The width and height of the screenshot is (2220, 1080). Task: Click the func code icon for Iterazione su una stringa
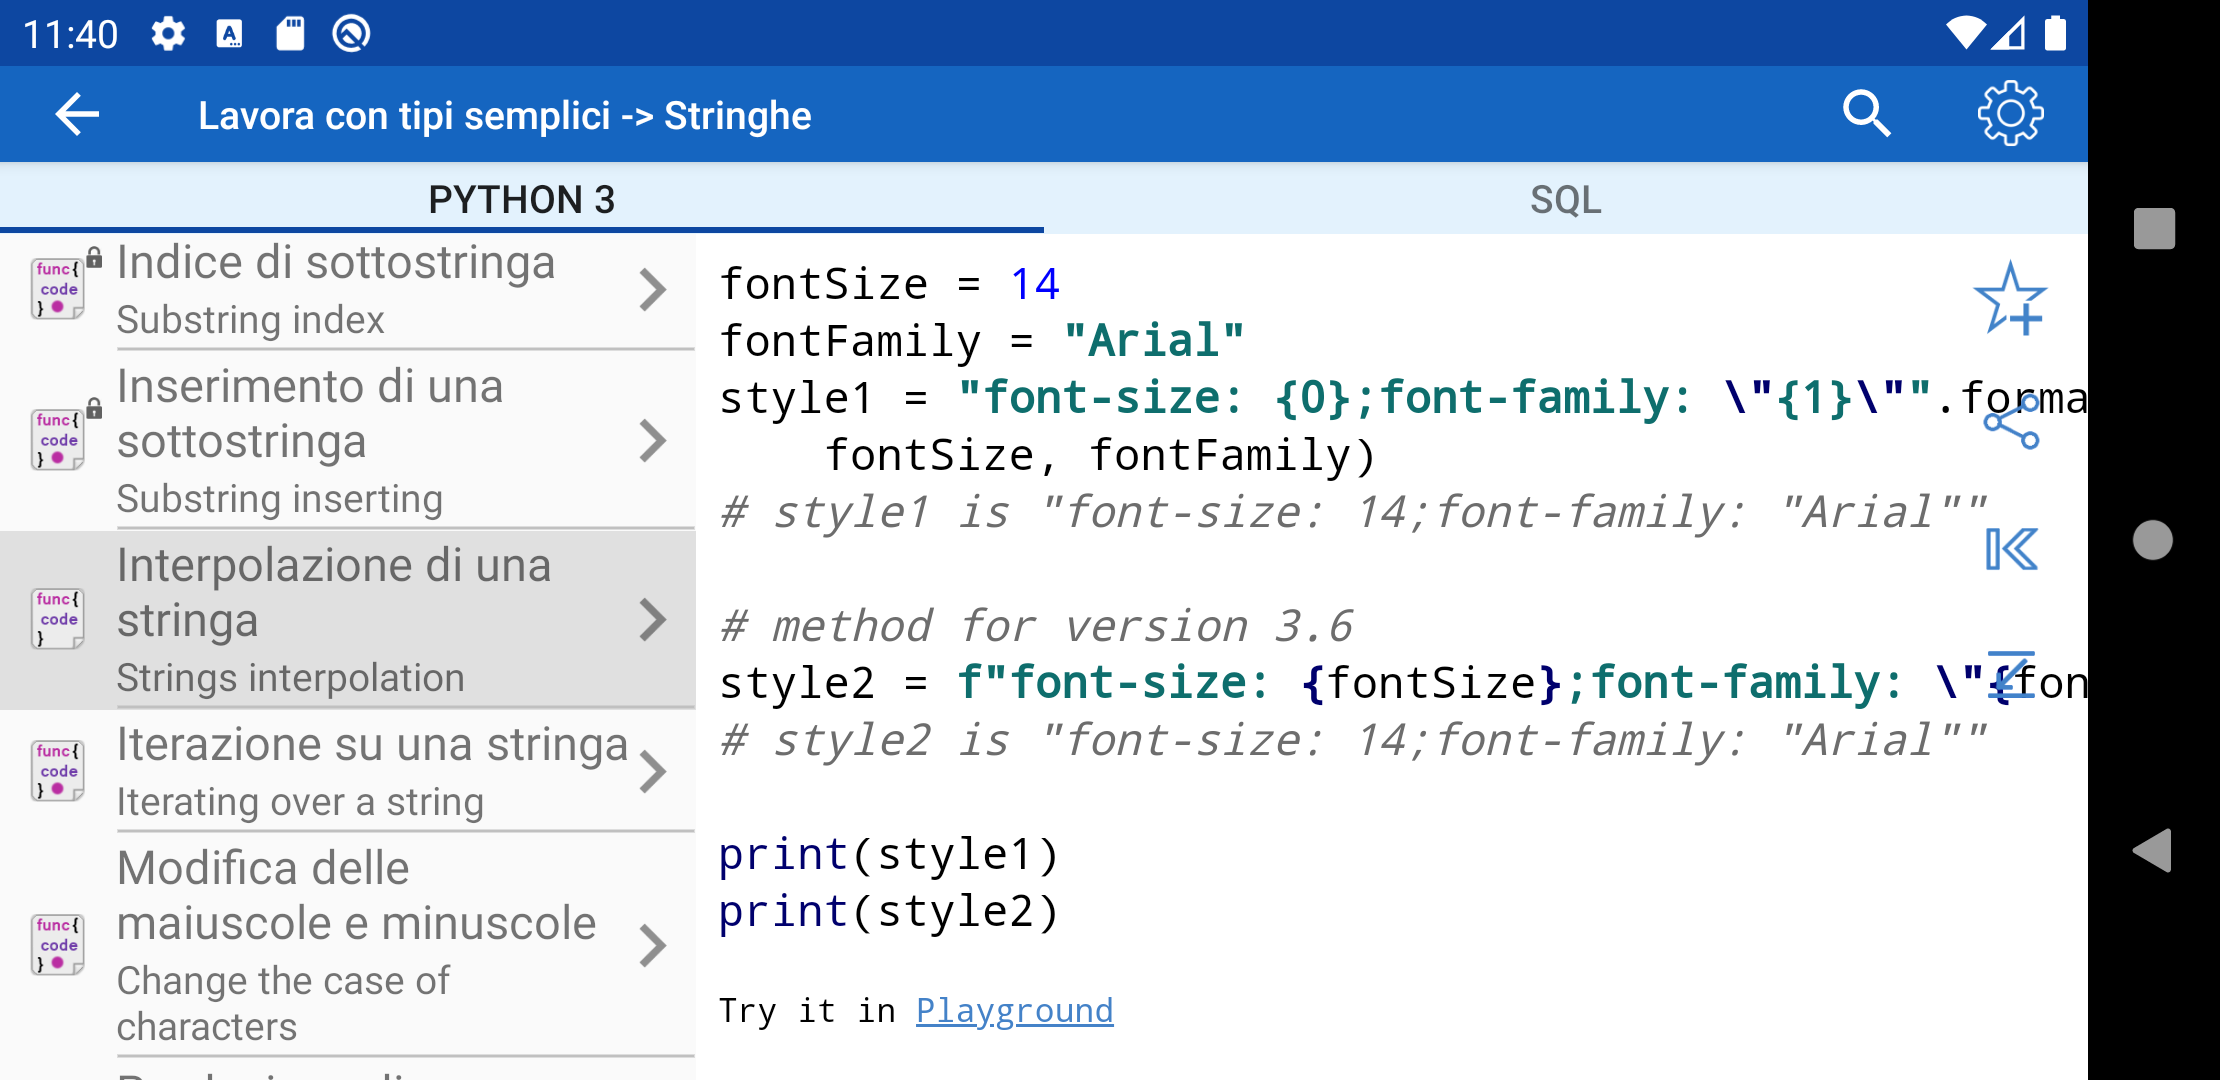[x=58, y=771]
